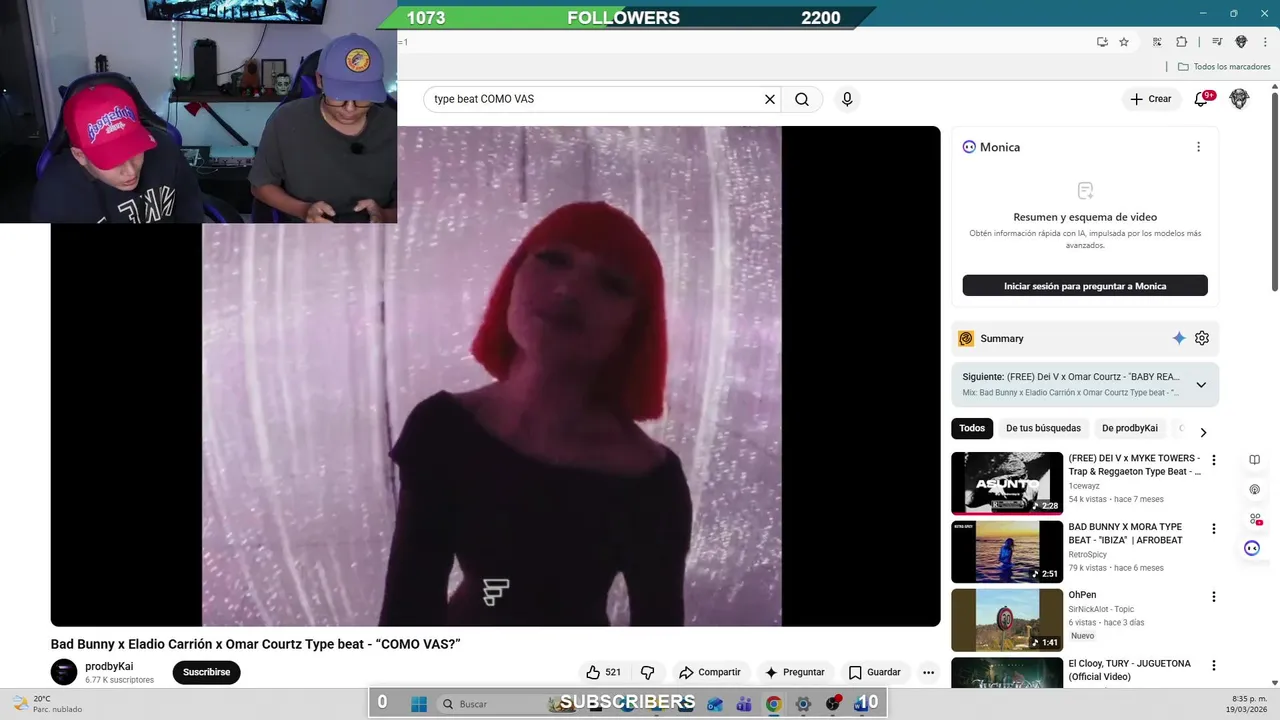The image size is (1280, 720).
Task: Open the prodbyKai channel name
Action: (x=109, y=666)
